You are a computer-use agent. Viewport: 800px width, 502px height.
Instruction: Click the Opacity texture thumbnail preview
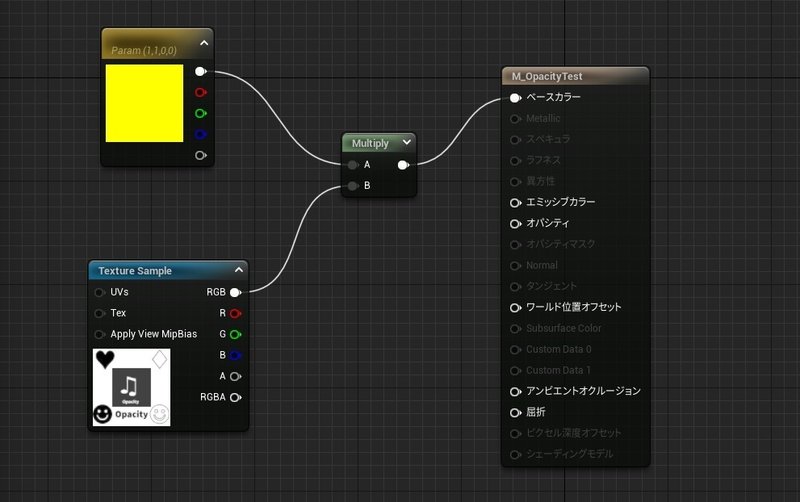(132, 387)
